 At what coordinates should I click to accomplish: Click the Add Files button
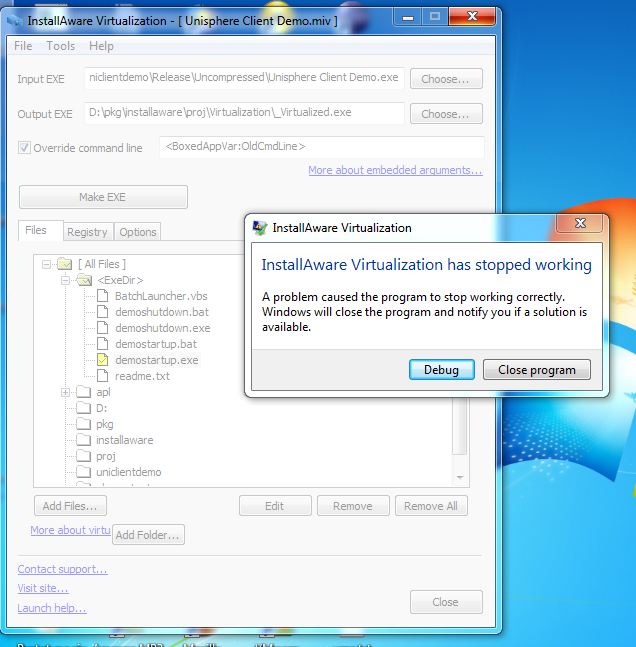(x=70, y=506)
